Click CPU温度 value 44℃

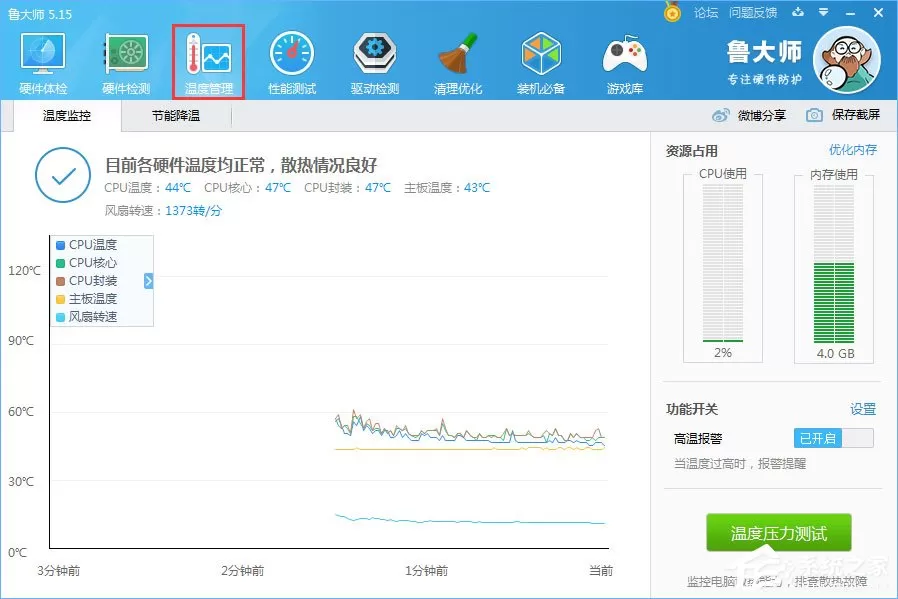178,188
